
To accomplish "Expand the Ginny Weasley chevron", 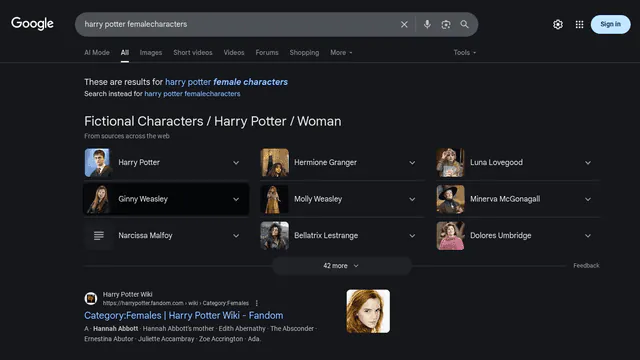I will click(236, 200).
